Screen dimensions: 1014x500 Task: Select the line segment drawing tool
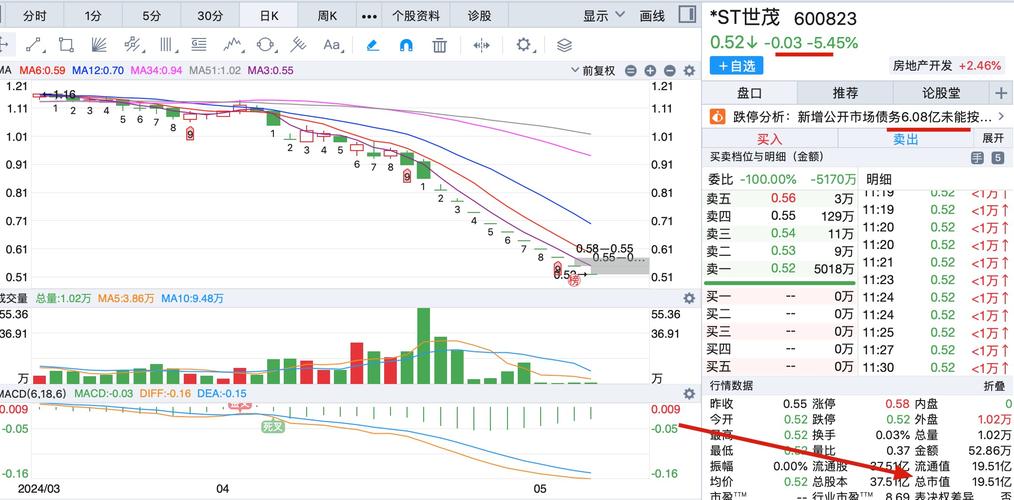pos(34,45)
